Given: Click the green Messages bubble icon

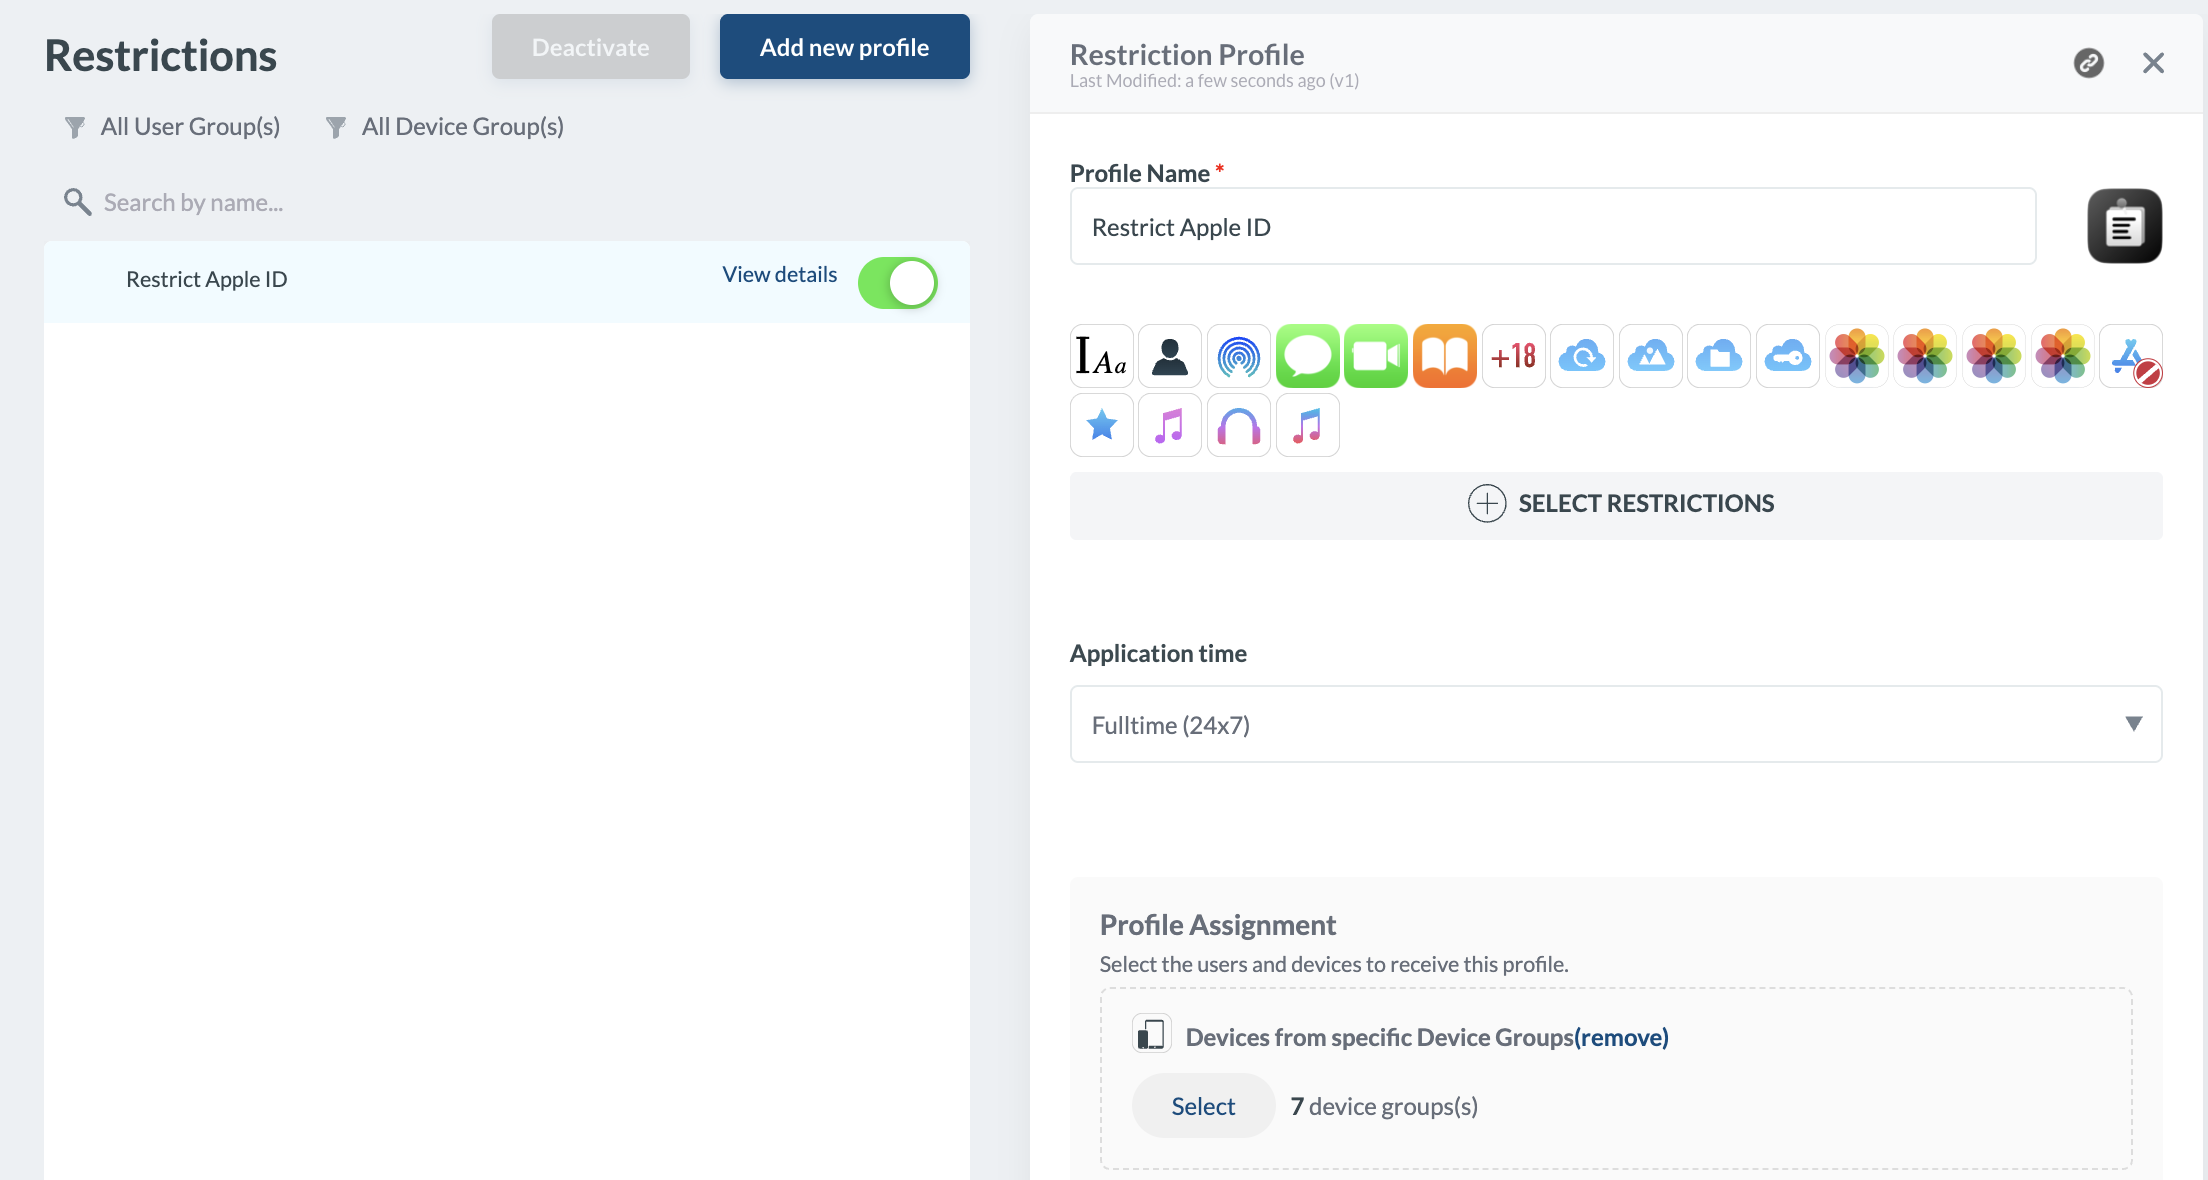Looking at the screenshot, I should click(x=1307, y=356).
